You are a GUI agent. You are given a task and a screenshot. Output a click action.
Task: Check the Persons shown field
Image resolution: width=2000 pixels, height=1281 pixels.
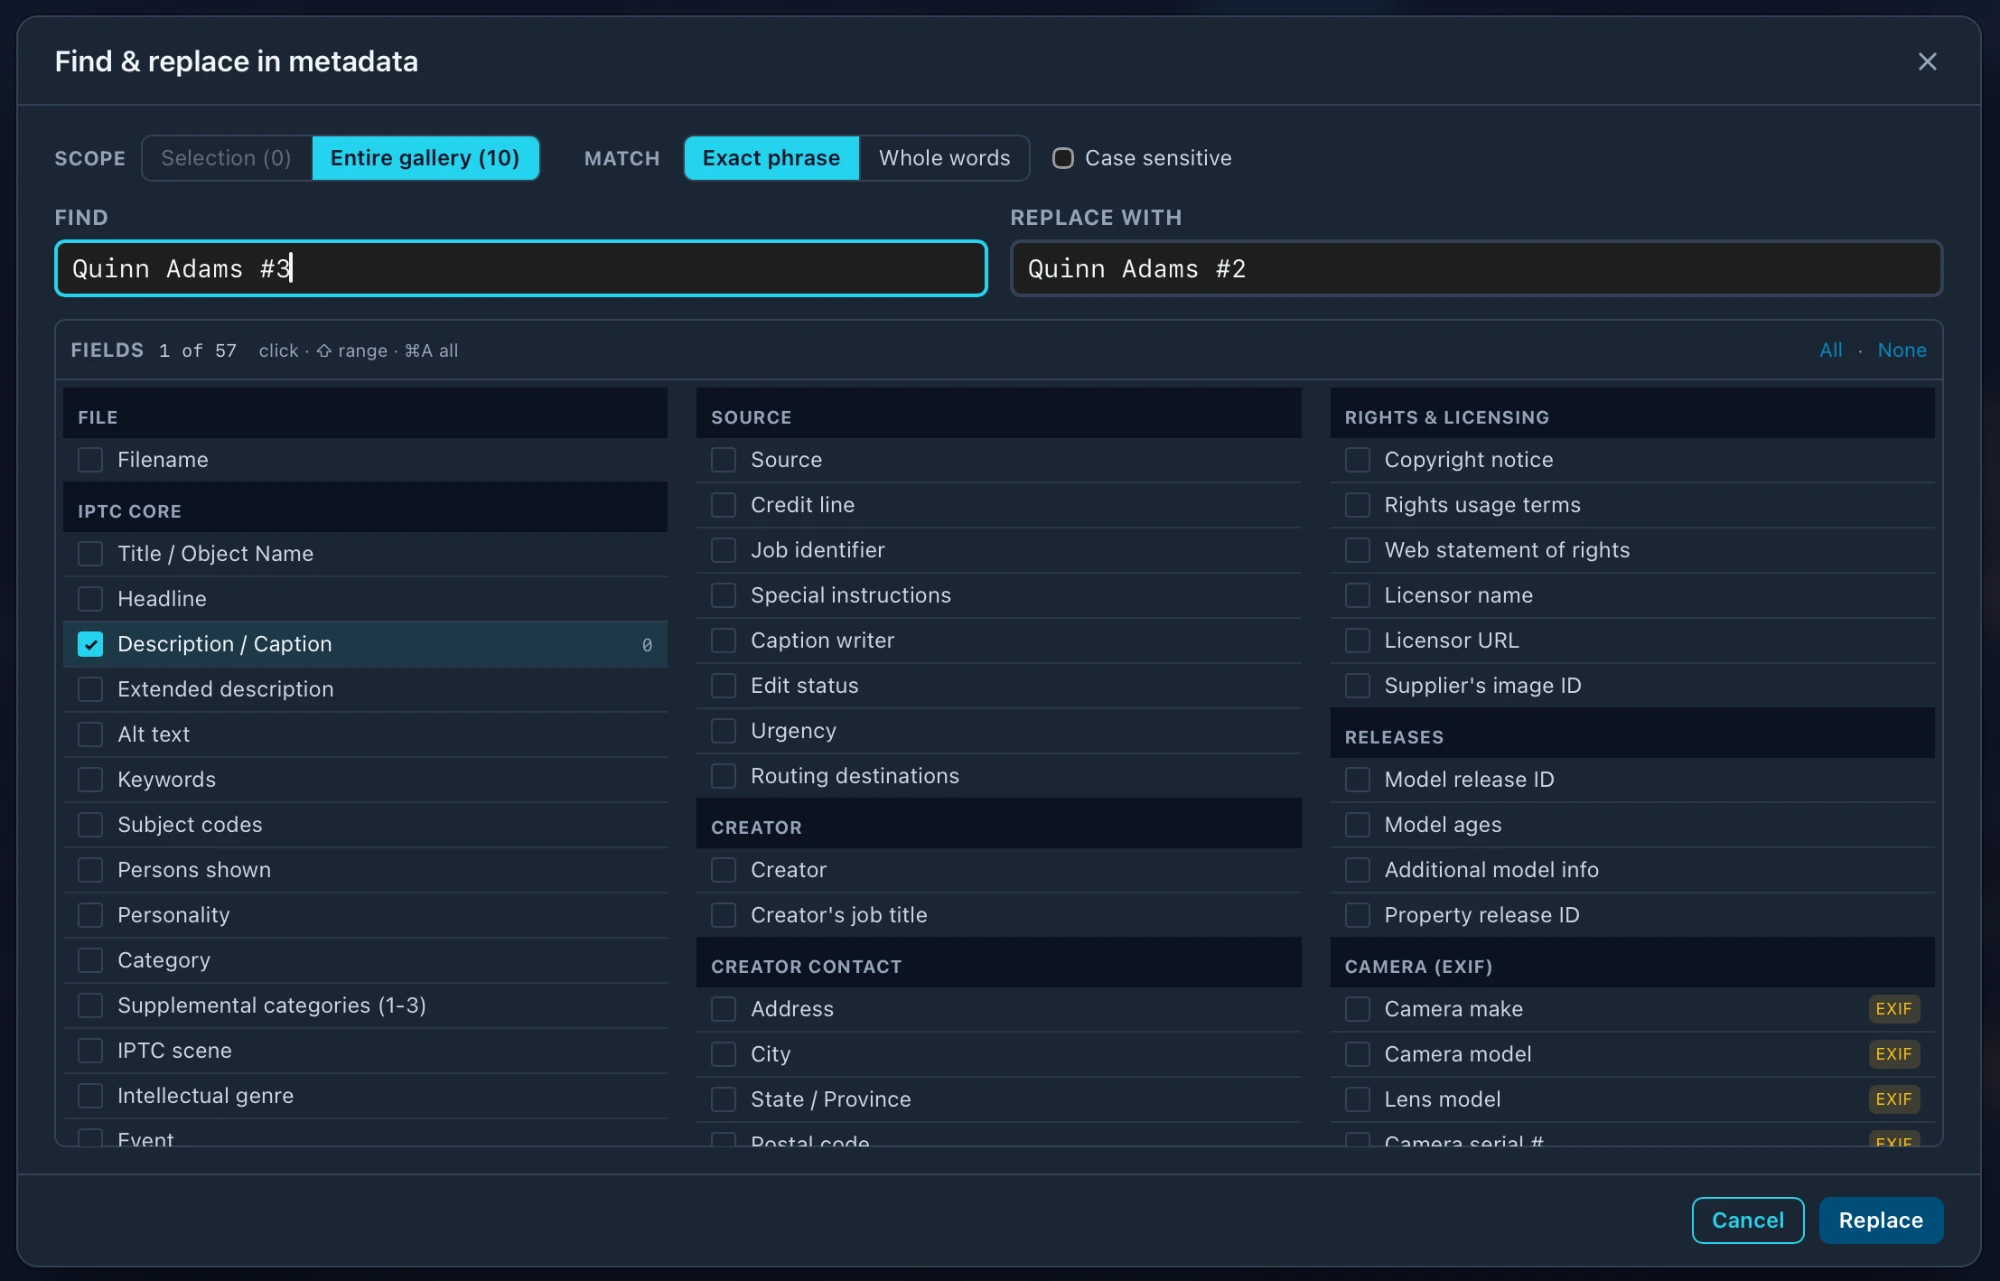click(x=90, y=870)
